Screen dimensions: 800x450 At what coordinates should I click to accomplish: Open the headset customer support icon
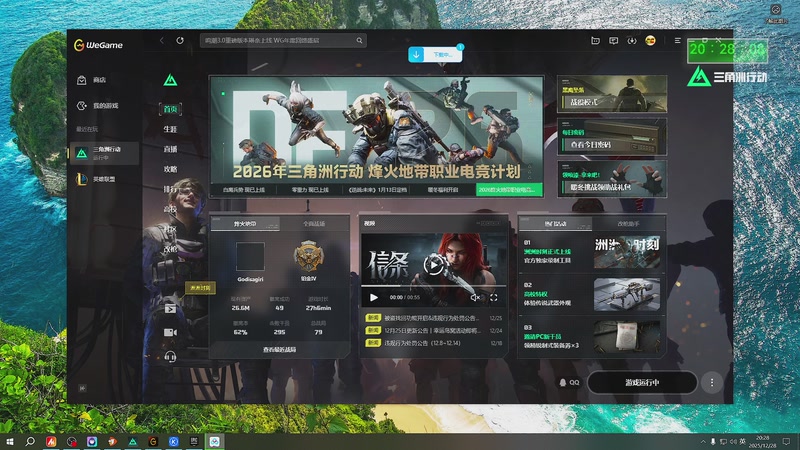click(170, 356)
